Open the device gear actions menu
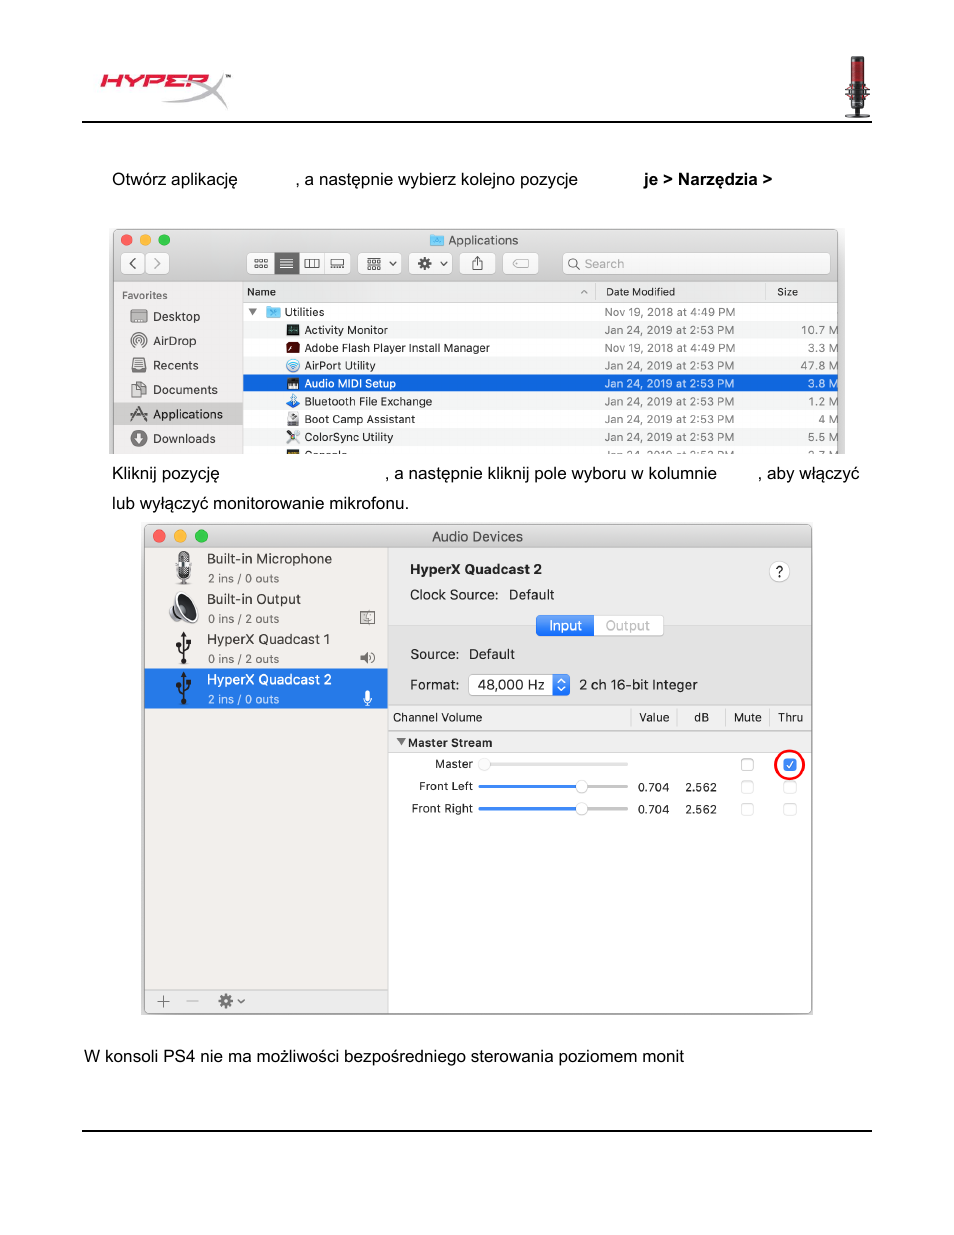 231,1001
